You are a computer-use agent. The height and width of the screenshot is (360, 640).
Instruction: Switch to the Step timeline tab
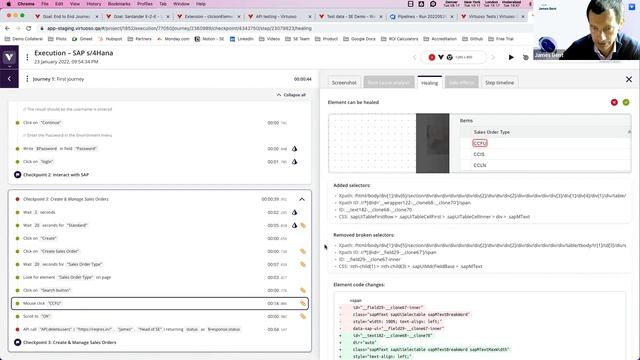click(x=499, y=82)
